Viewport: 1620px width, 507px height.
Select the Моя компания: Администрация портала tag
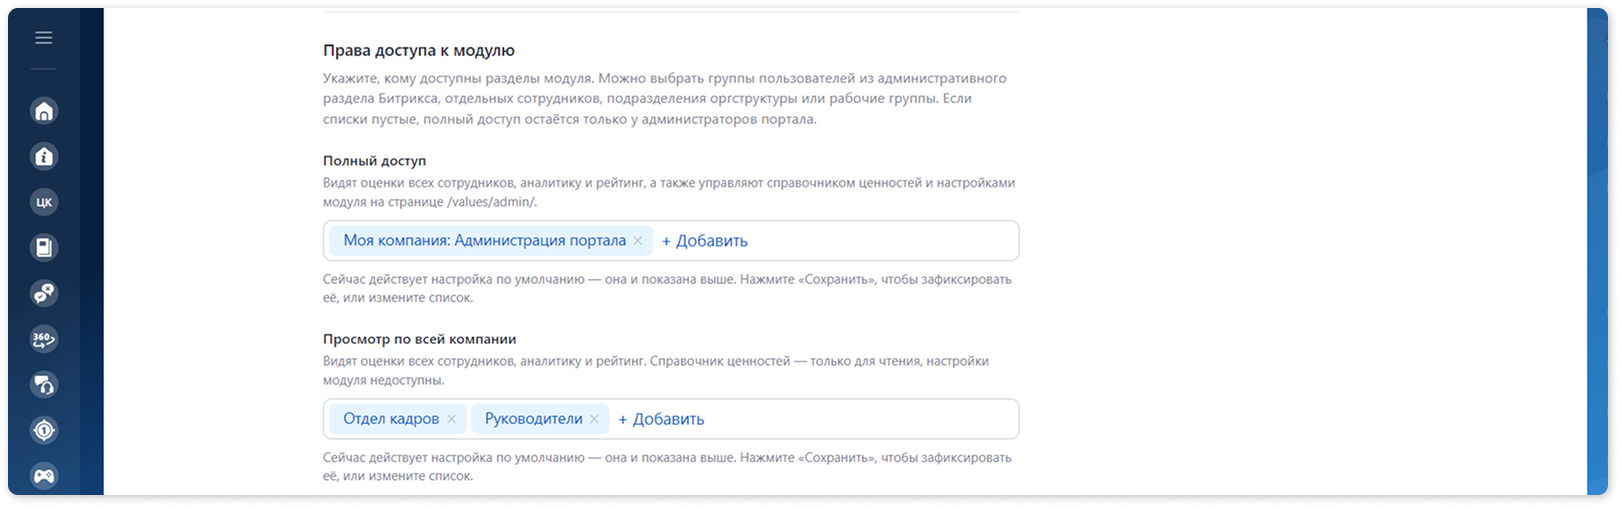pyautogui.click(x=485, y=241)
